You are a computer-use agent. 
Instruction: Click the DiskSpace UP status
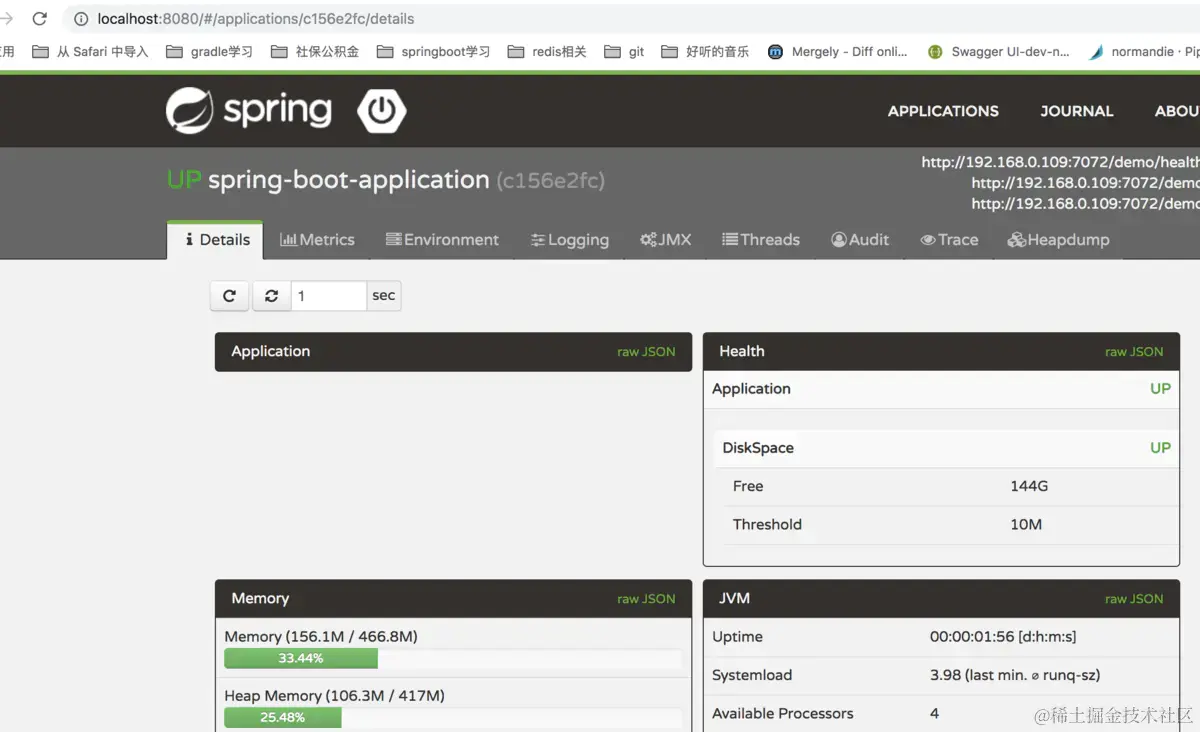[x=1160, y=448]
